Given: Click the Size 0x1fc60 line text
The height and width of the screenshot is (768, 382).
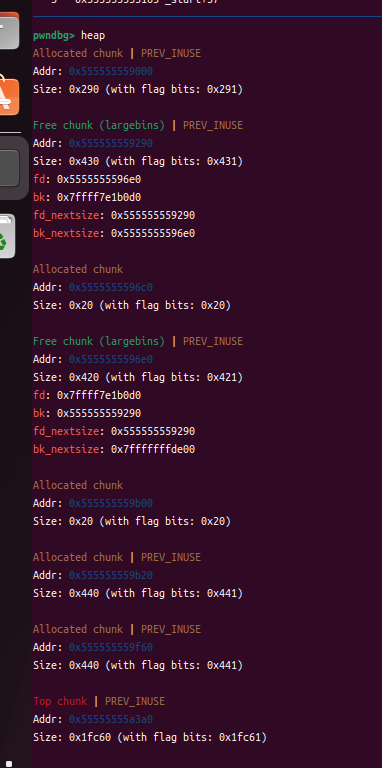Looking at the screenshot, I should [x=150, y=738].
